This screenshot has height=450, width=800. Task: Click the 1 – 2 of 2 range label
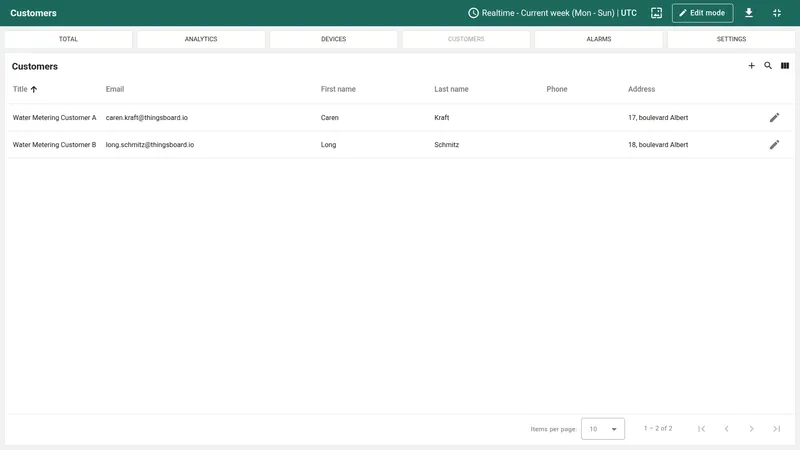coord(658,429)
